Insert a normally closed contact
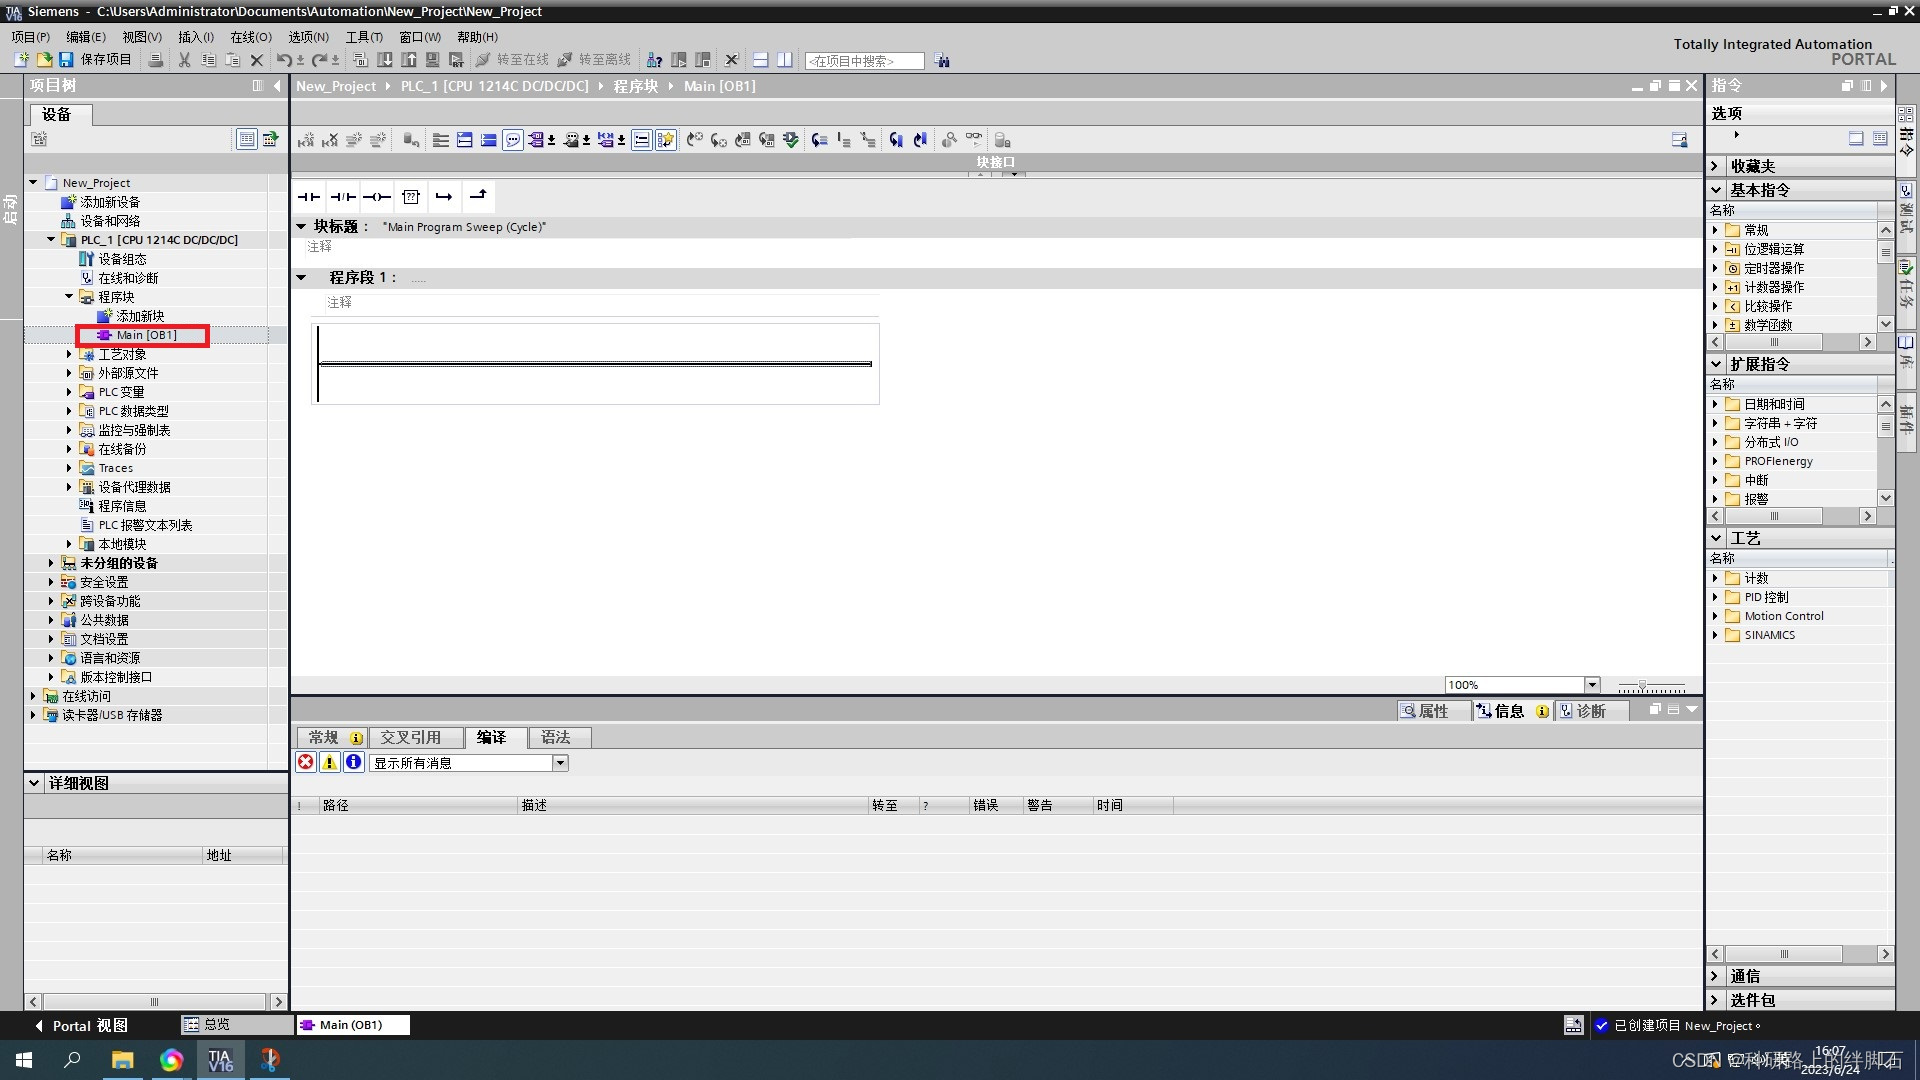This screenshot has width=1920, height=1080. (343, 197)
